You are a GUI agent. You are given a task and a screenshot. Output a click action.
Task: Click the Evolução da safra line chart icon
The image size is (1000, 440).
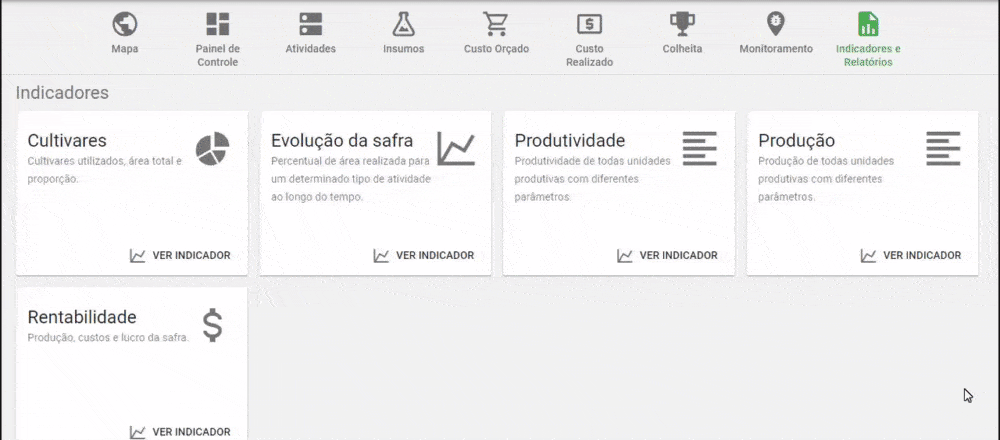(456, 148)
